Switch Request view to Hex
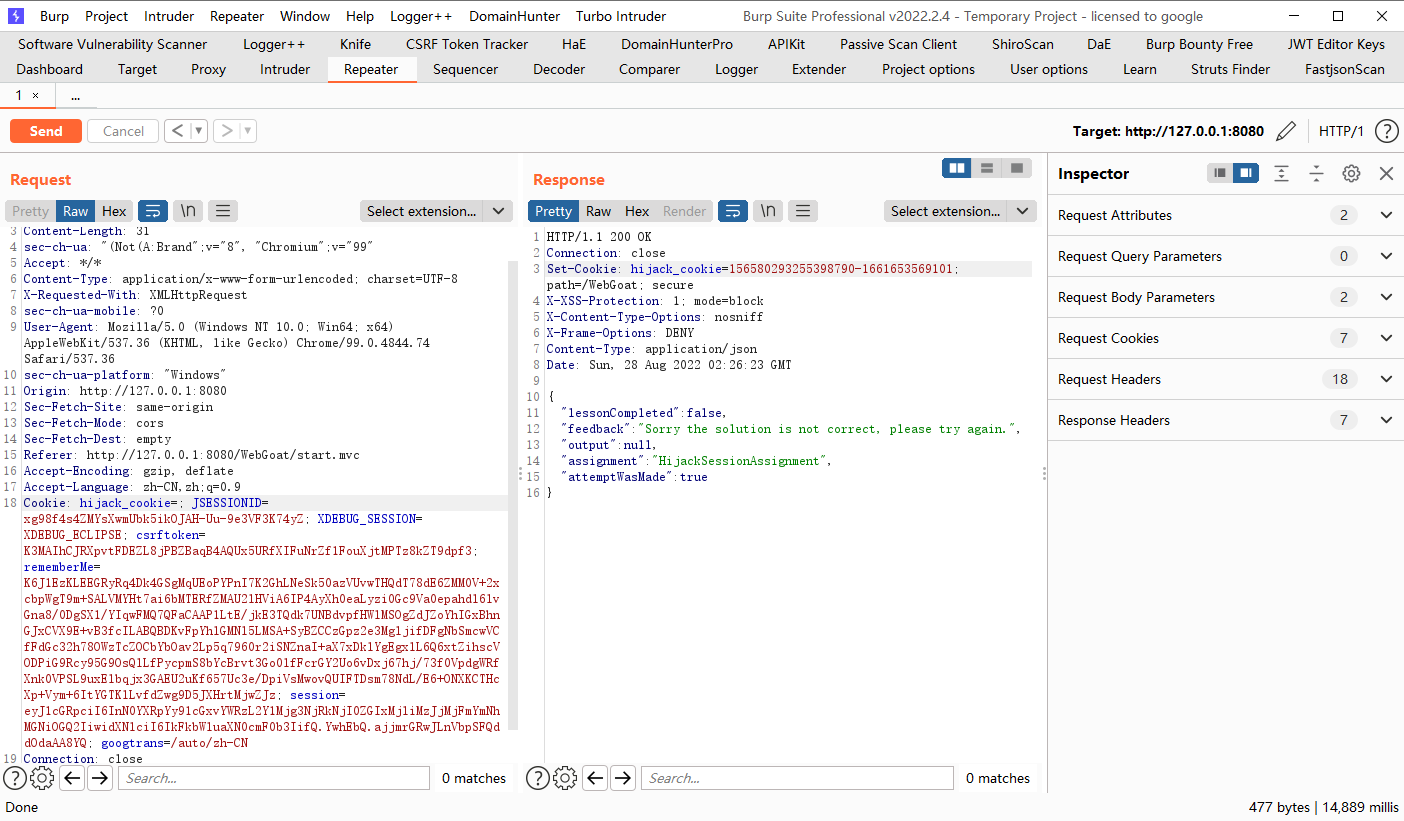 pyautogui.click(x=114, y=211)
